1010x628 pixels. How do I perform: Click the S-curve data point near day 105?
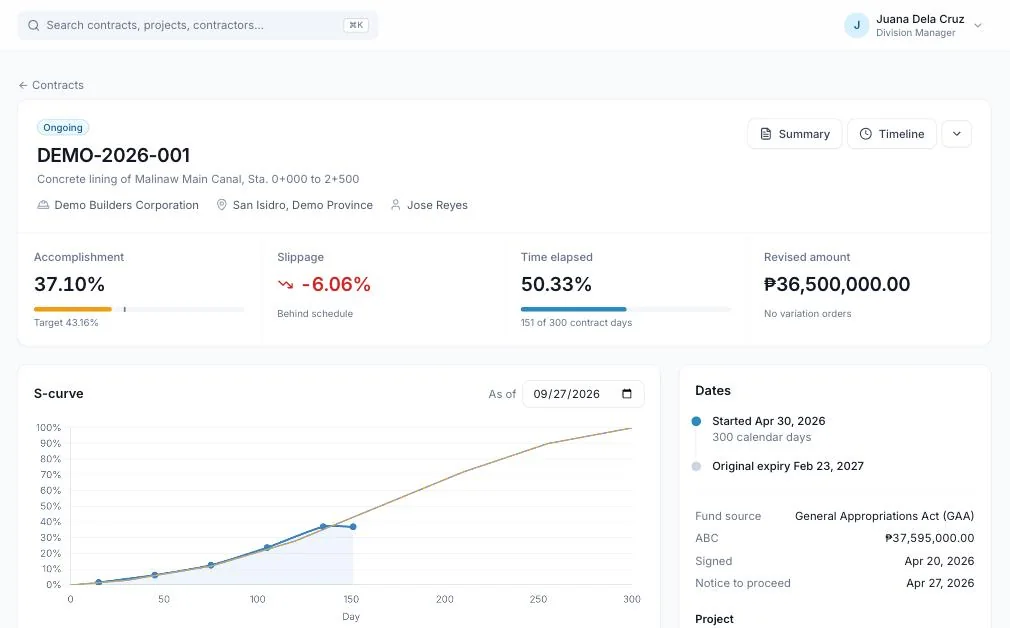coord(267,547)
